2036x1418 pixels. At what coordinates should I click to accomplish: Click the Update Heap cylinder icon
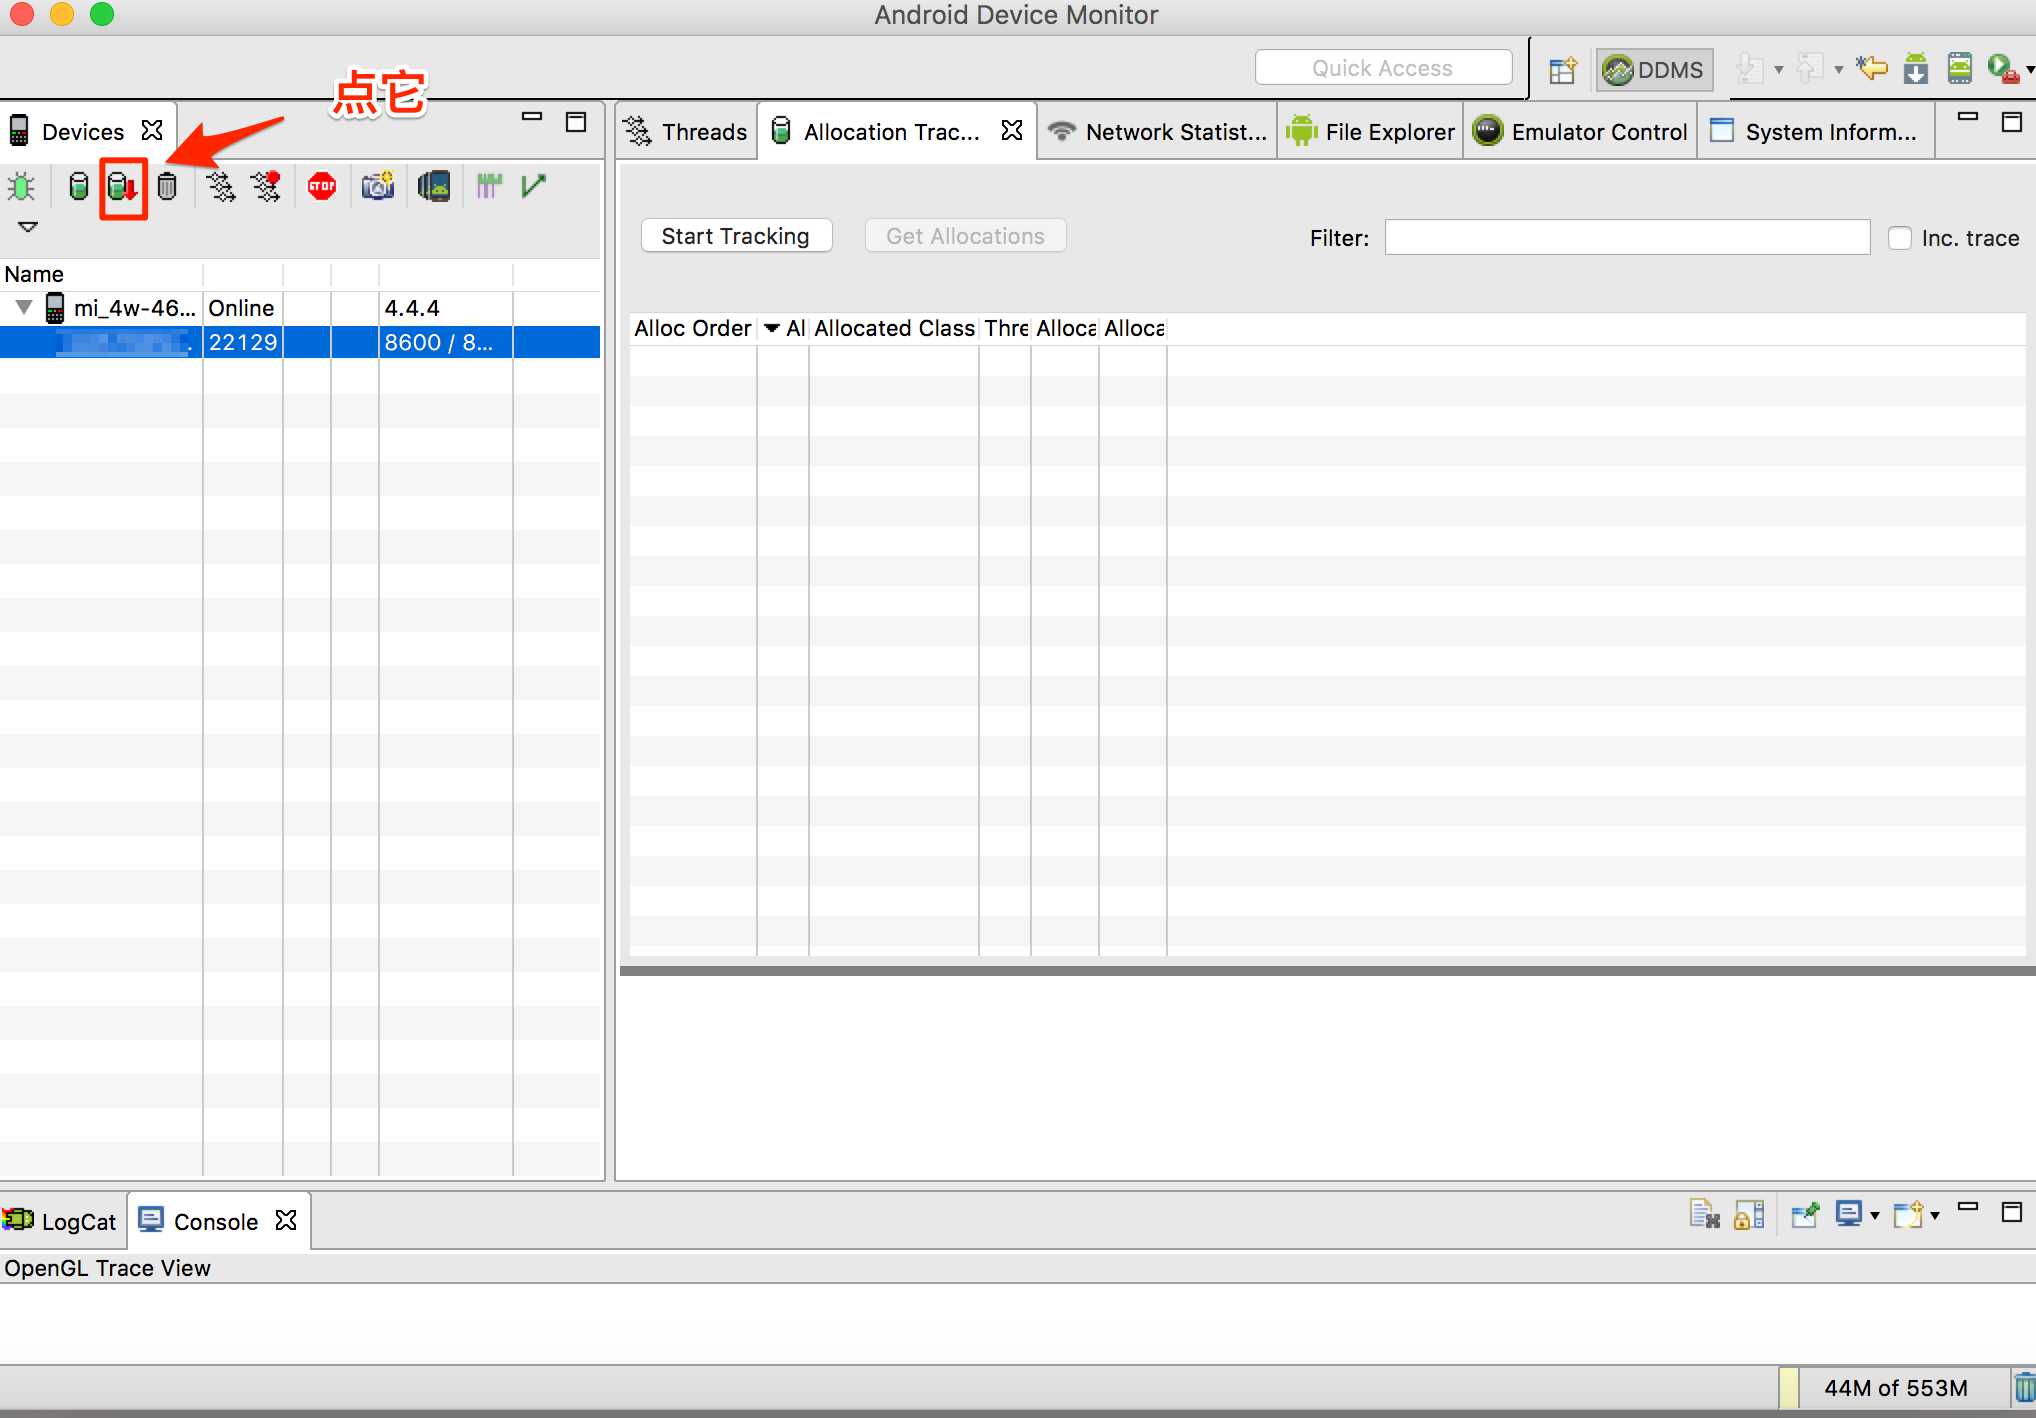(x=78, y=187)
